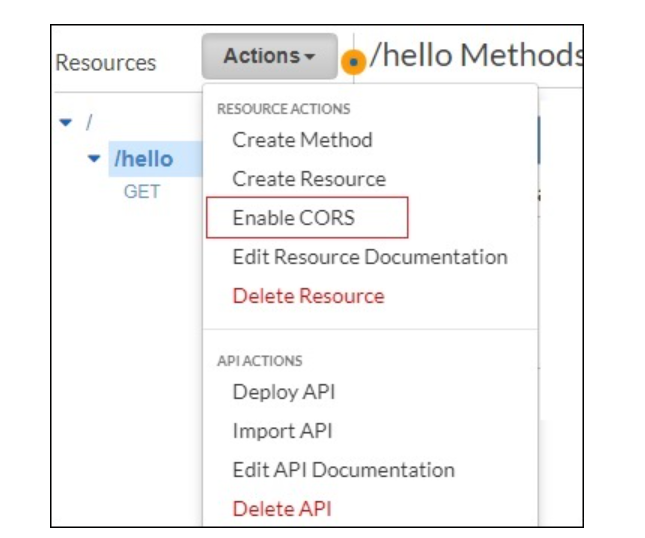Choose Create Resource from the menu

point(308,179)
